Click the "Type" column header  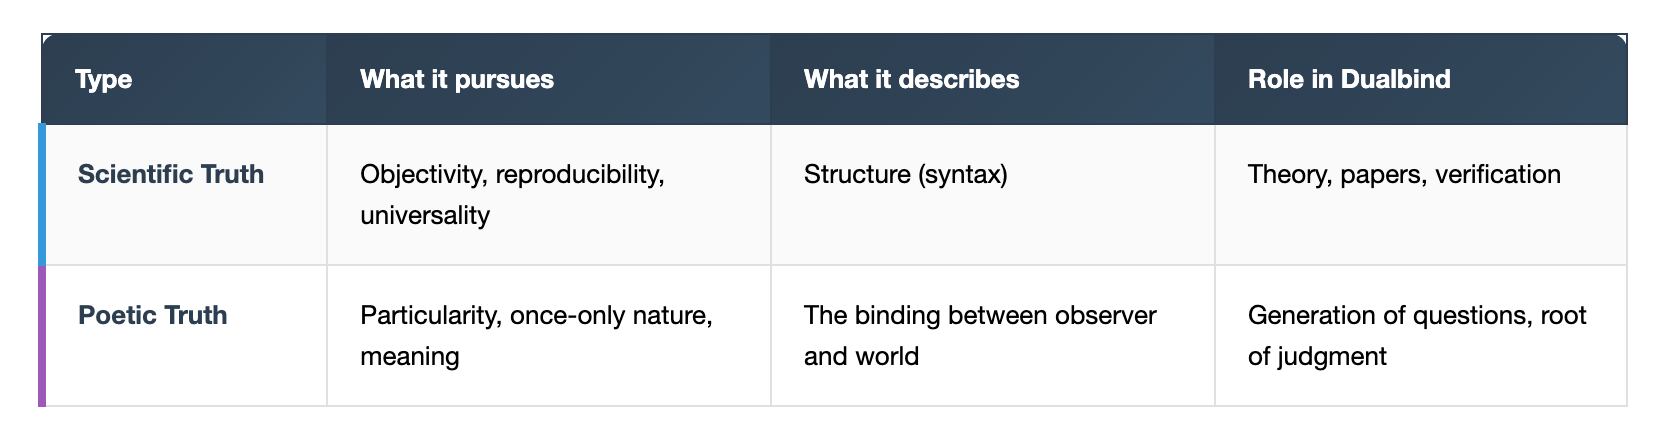pos(103,80)
